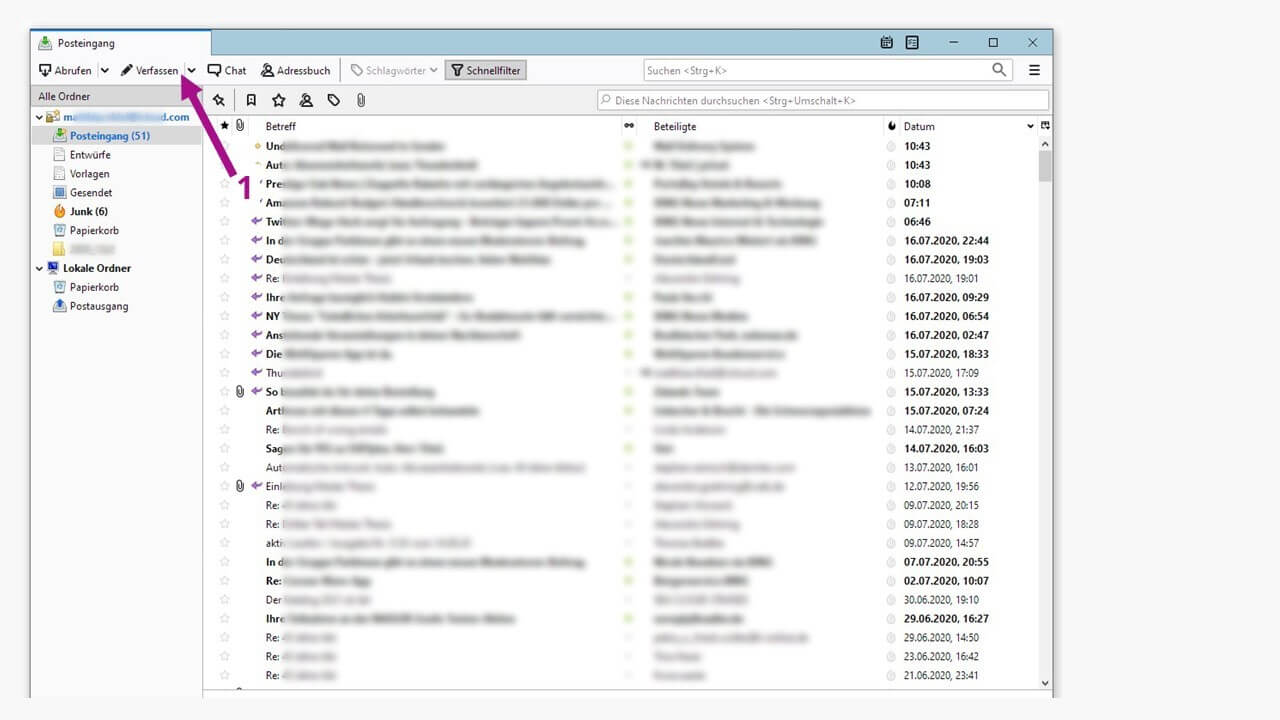Click the magnifier icon in the Suchen field

999,70
